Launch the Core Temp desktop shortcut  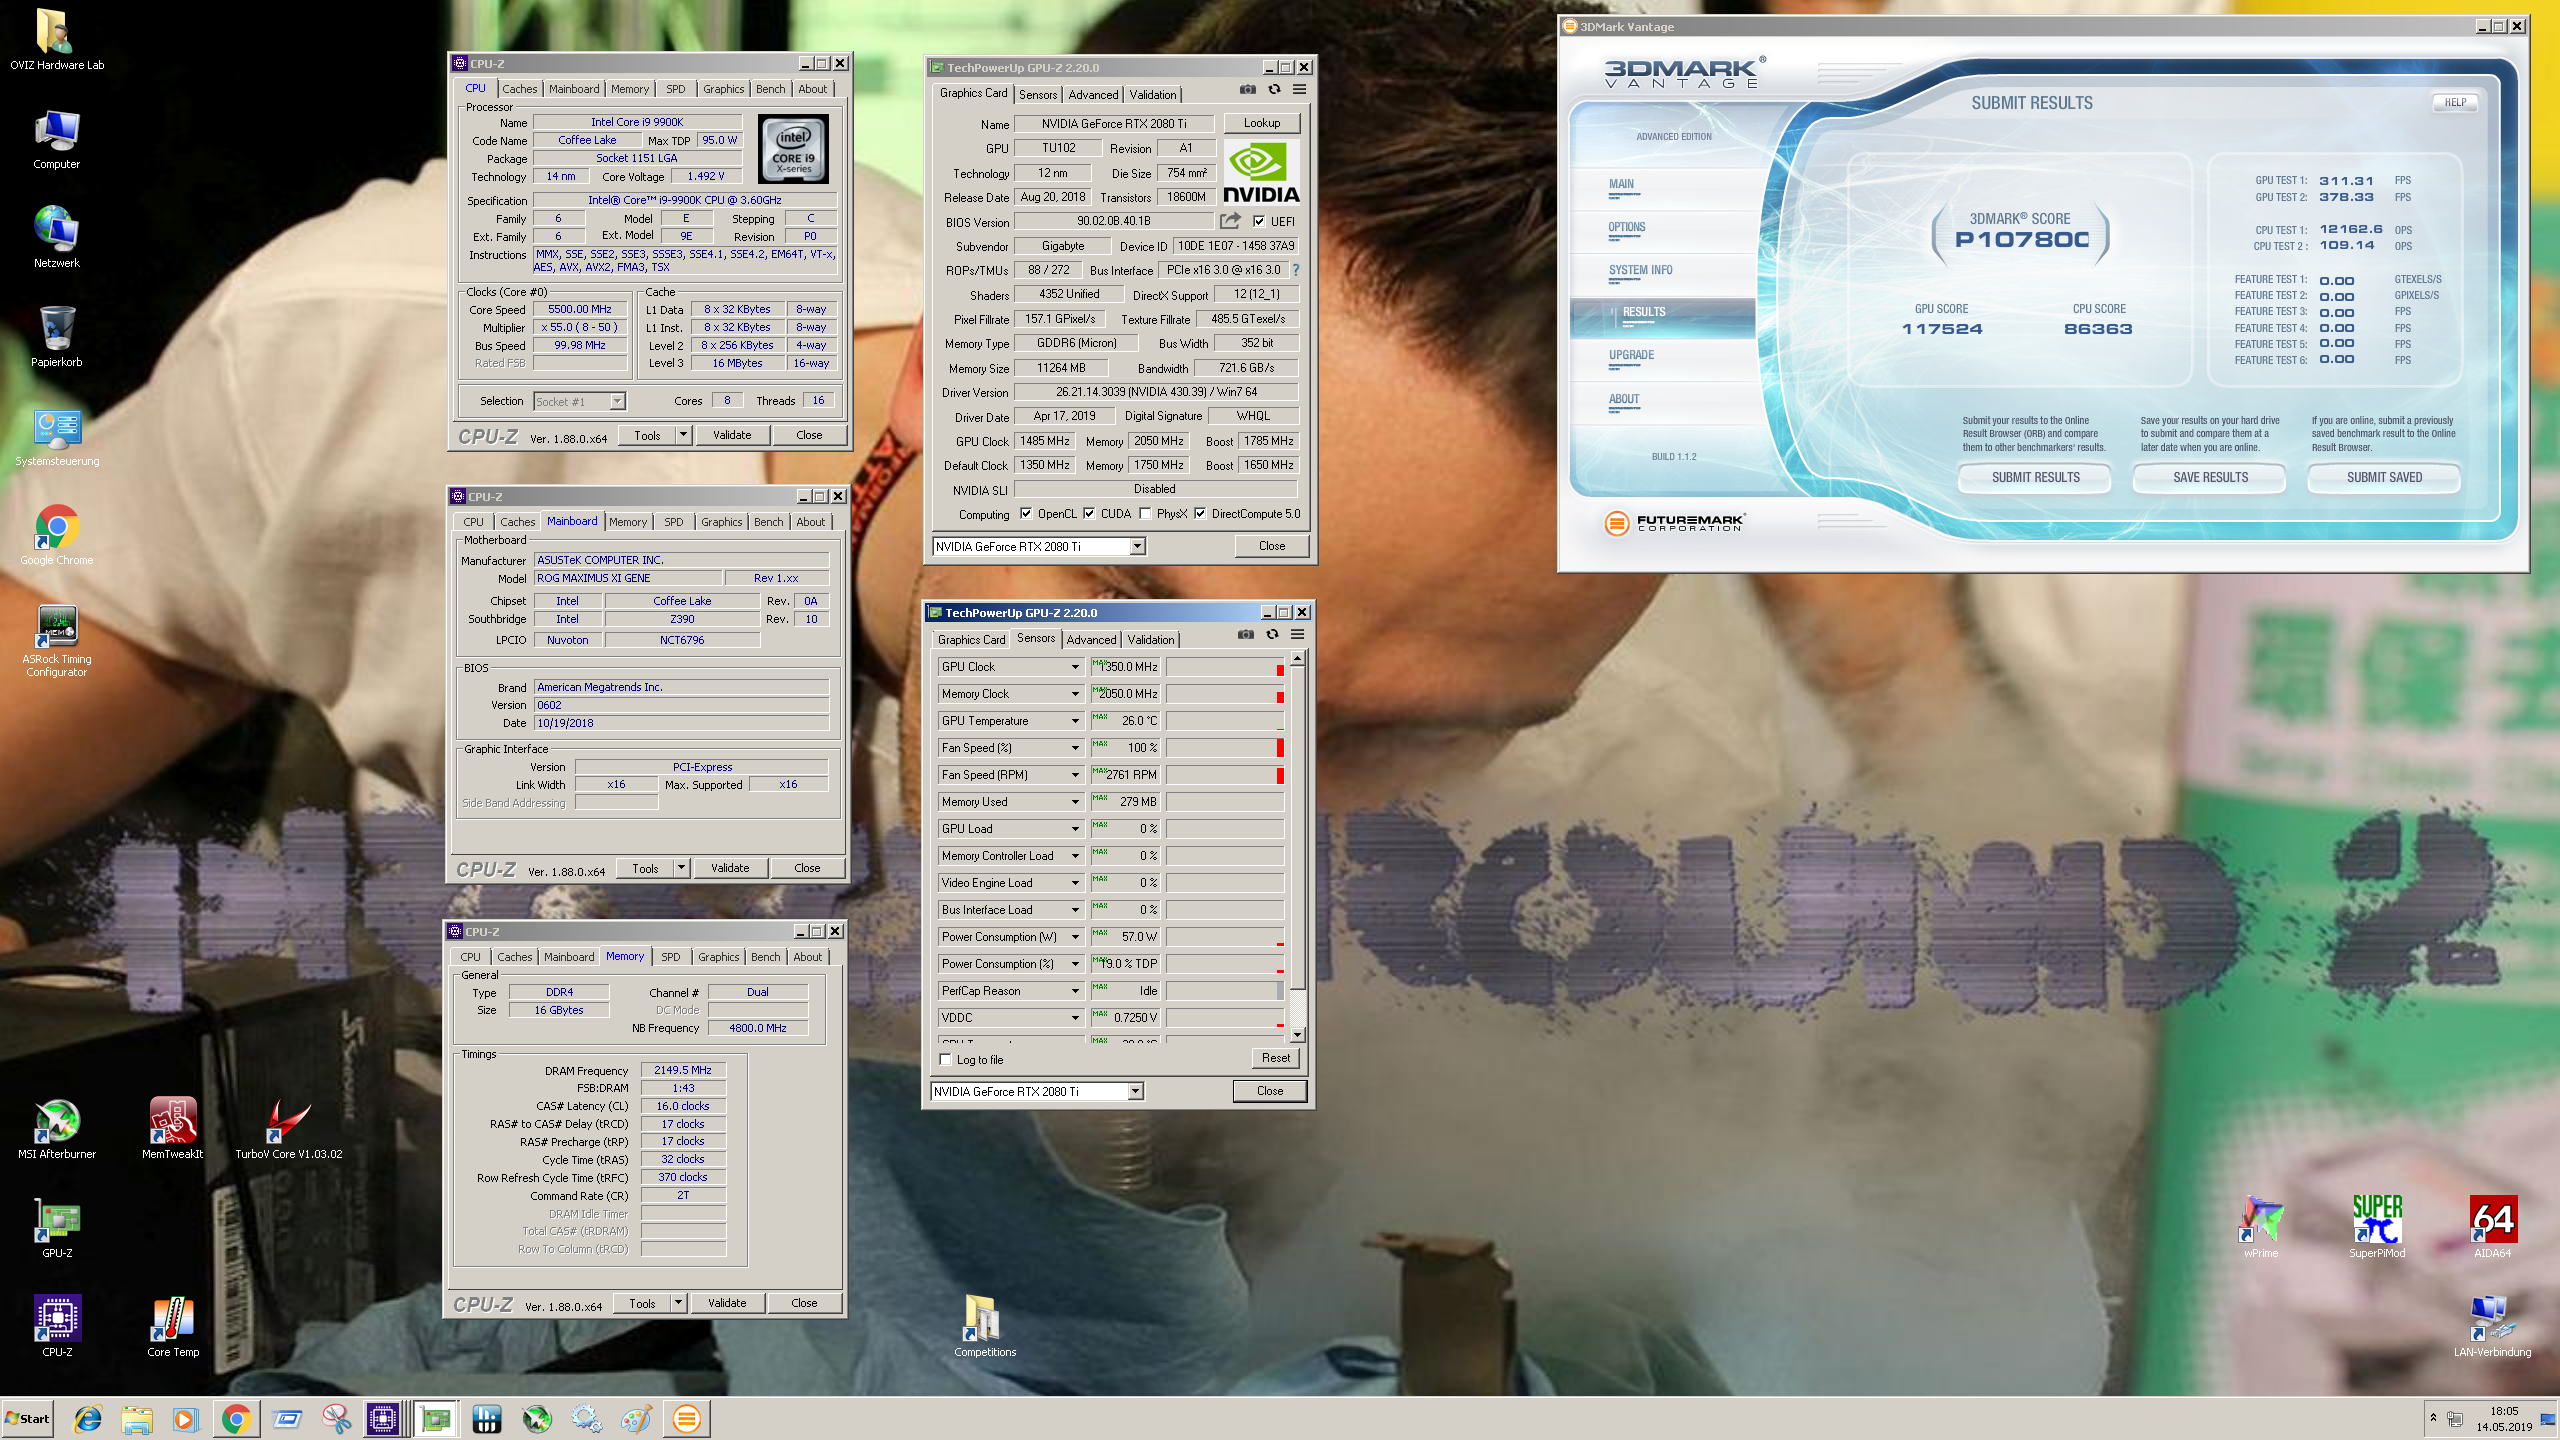(x=173, y=1326)
